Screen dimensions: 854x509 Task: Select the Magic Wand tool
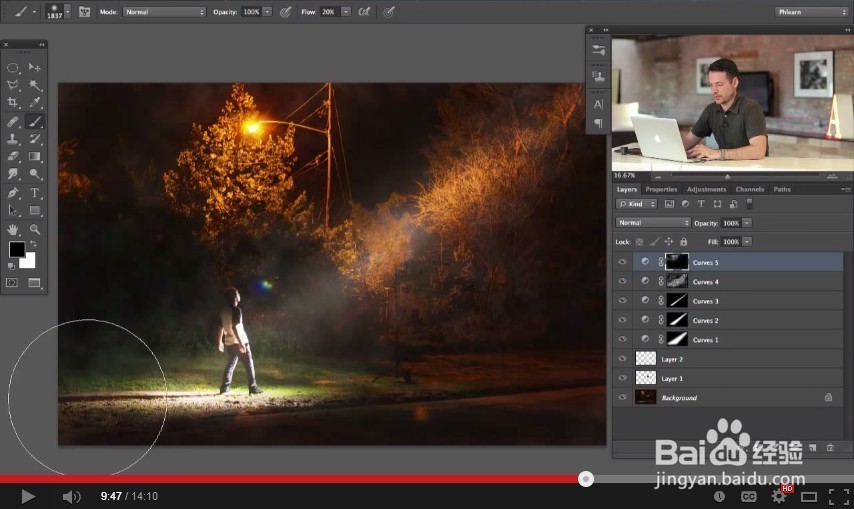coord(34,85)
